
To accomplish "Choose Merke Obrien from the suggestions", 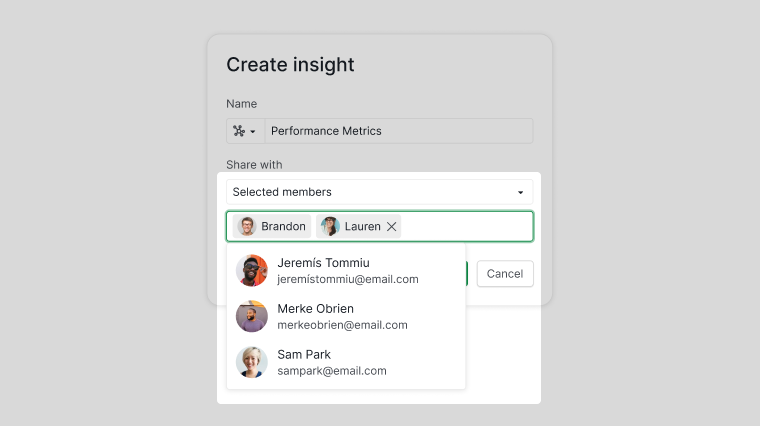I will click(x=346, y=316).
